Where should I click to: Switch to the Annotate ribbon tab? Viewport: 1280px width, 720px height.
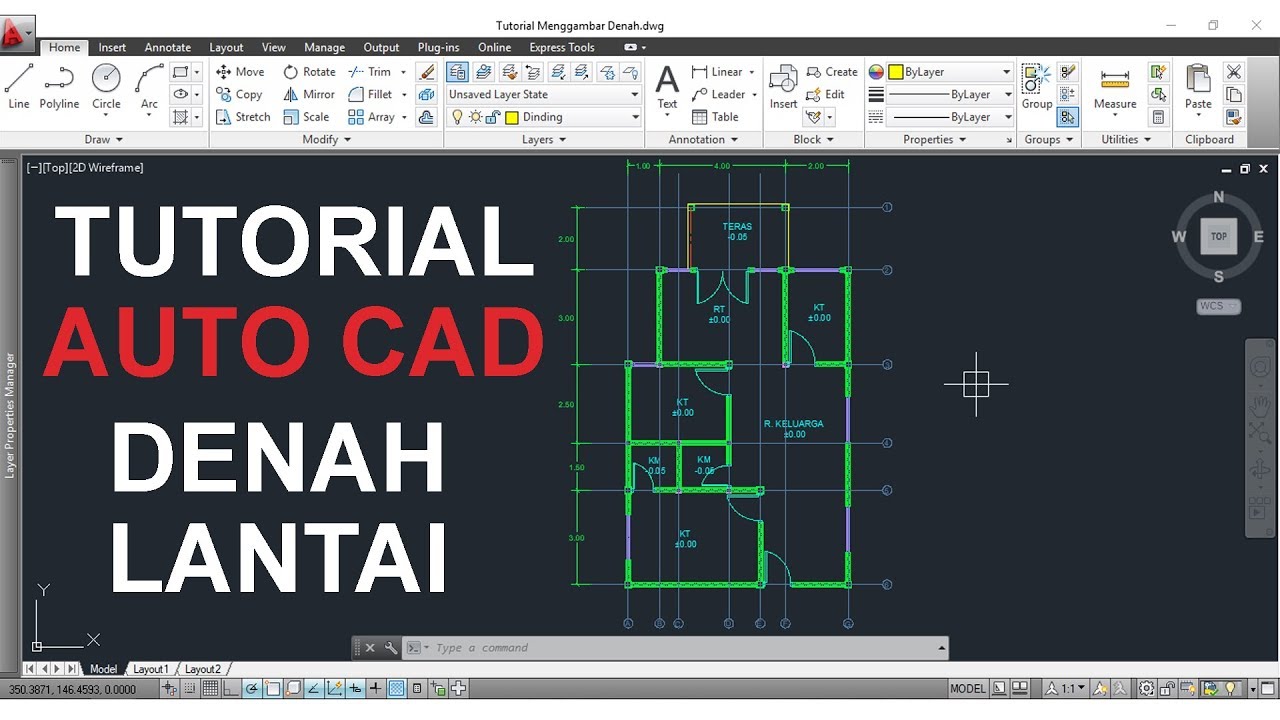point(168,47)
